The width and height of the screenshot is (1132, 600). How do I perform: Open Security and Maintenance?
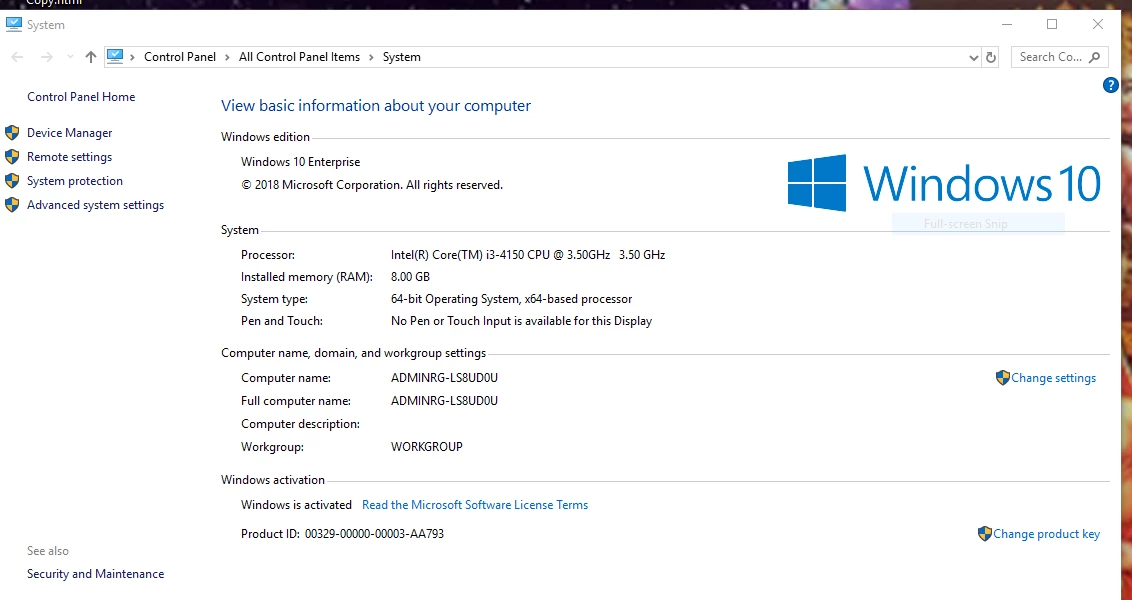coord(95,574)
